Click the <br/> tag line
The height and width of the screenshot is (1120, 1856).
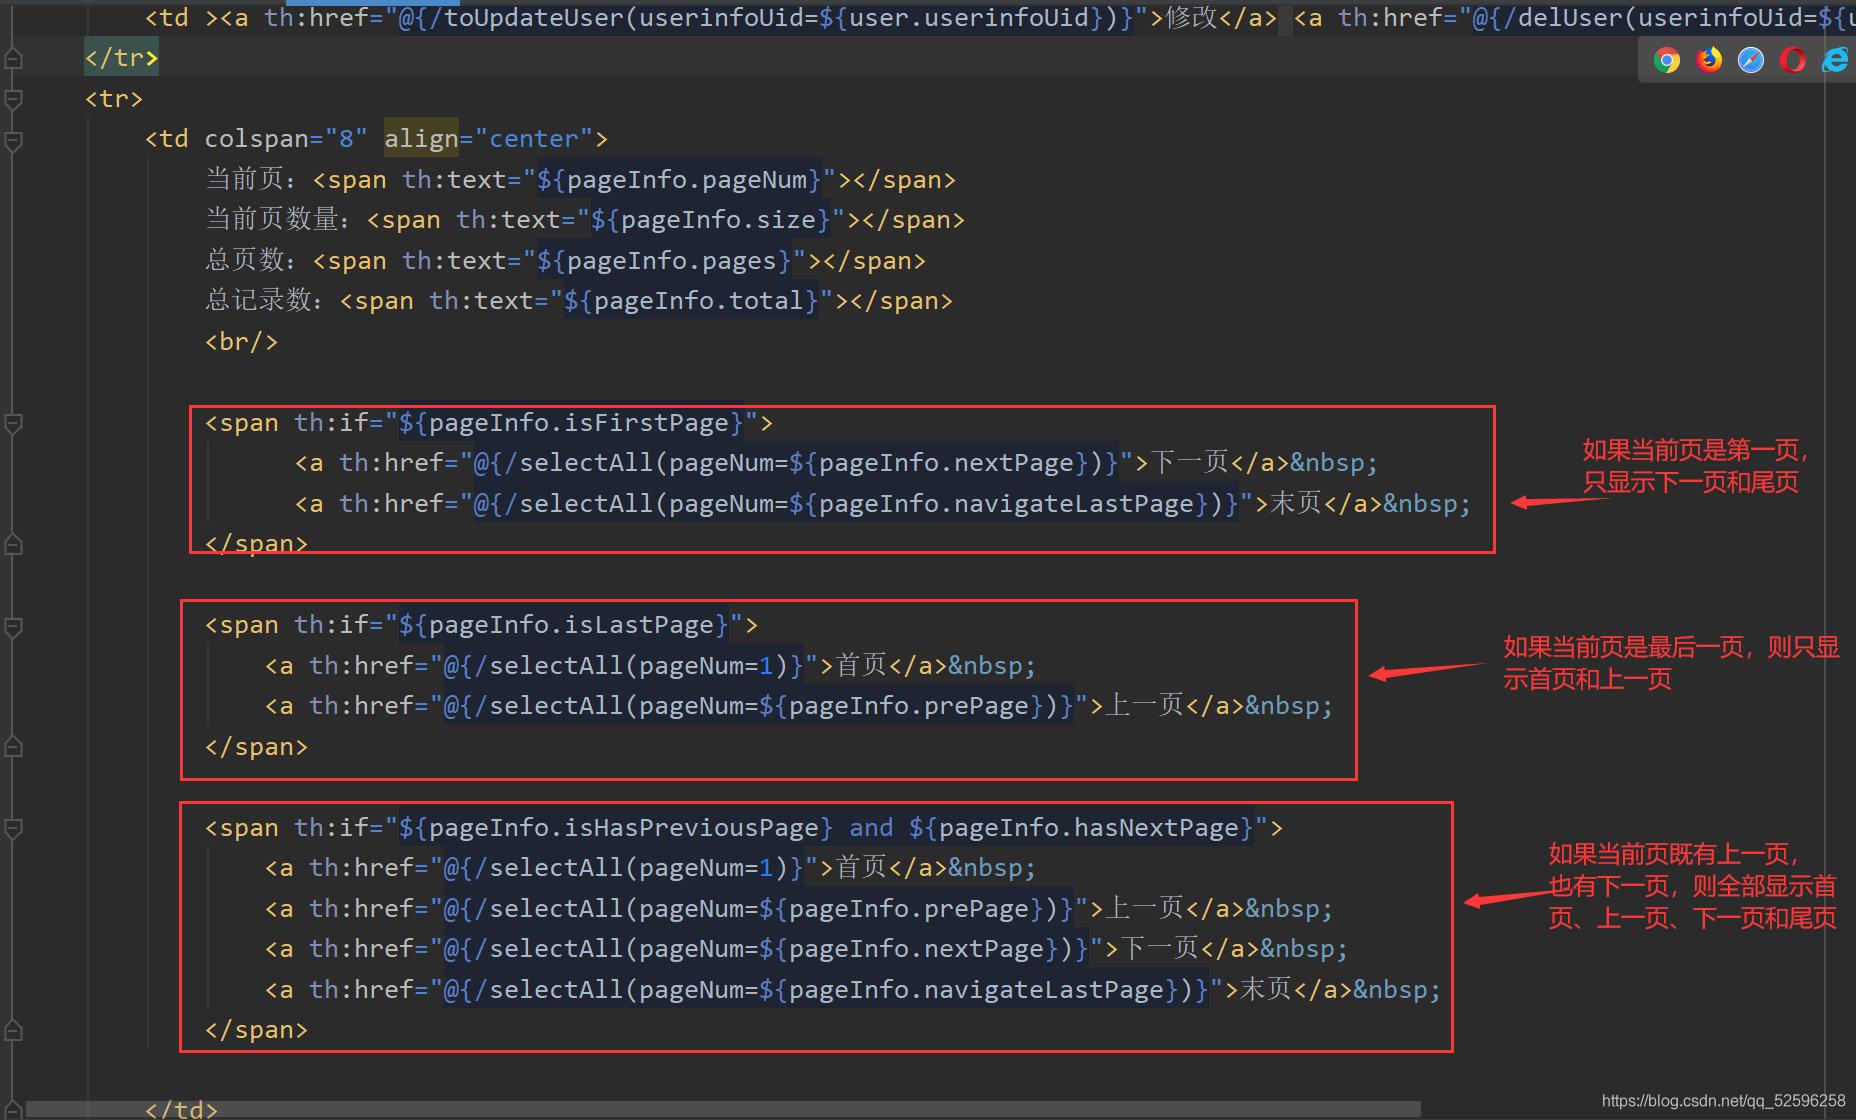[241, 342]
